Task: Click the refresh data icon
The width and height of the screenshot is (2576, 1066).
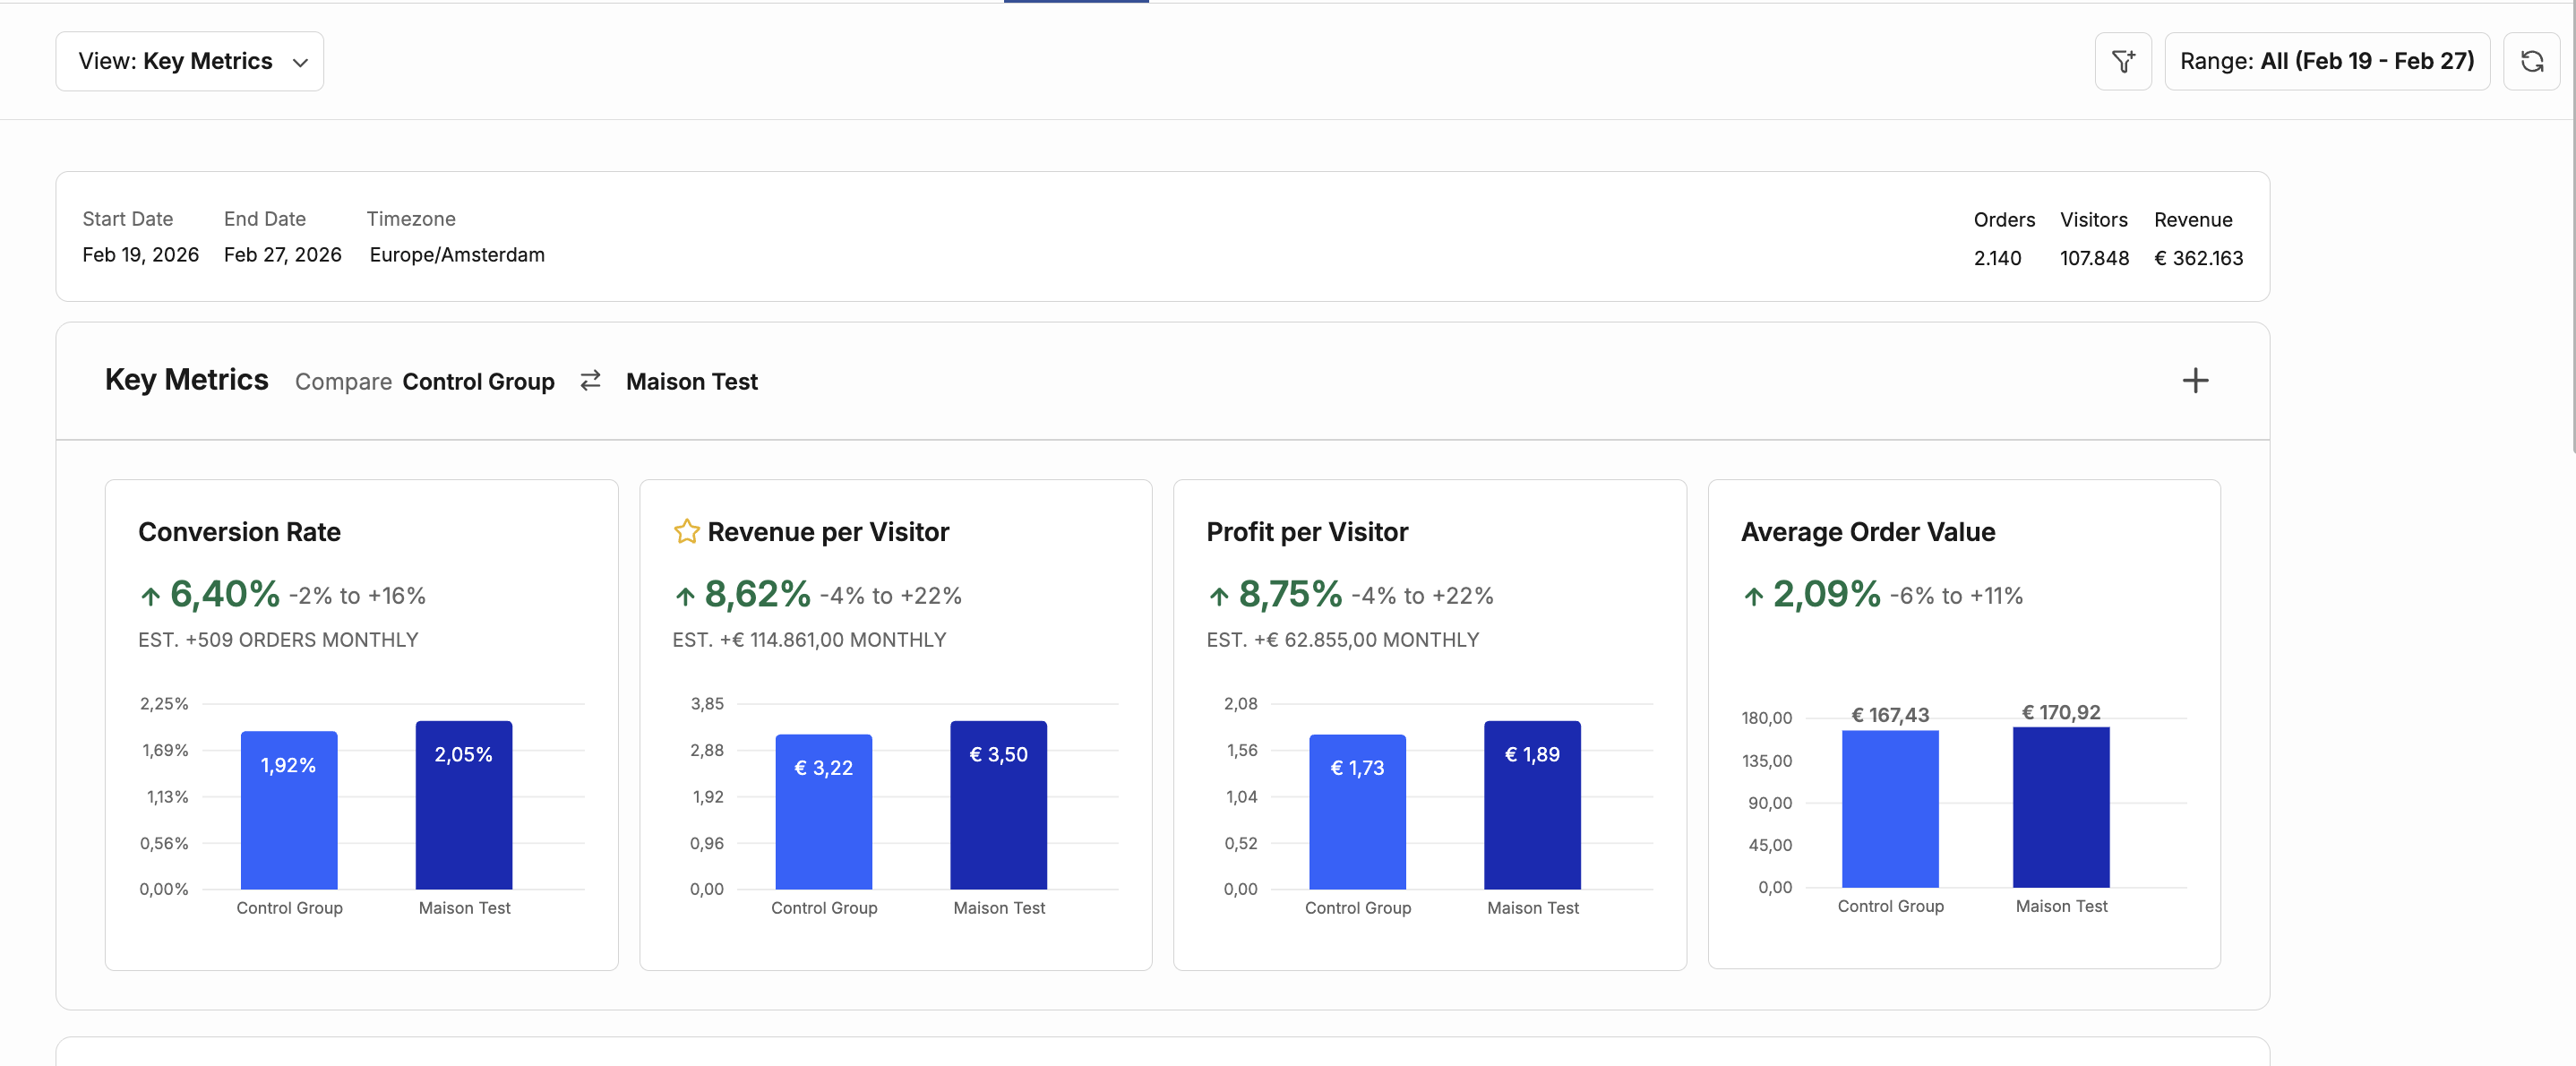Action: coord(2531,61)
